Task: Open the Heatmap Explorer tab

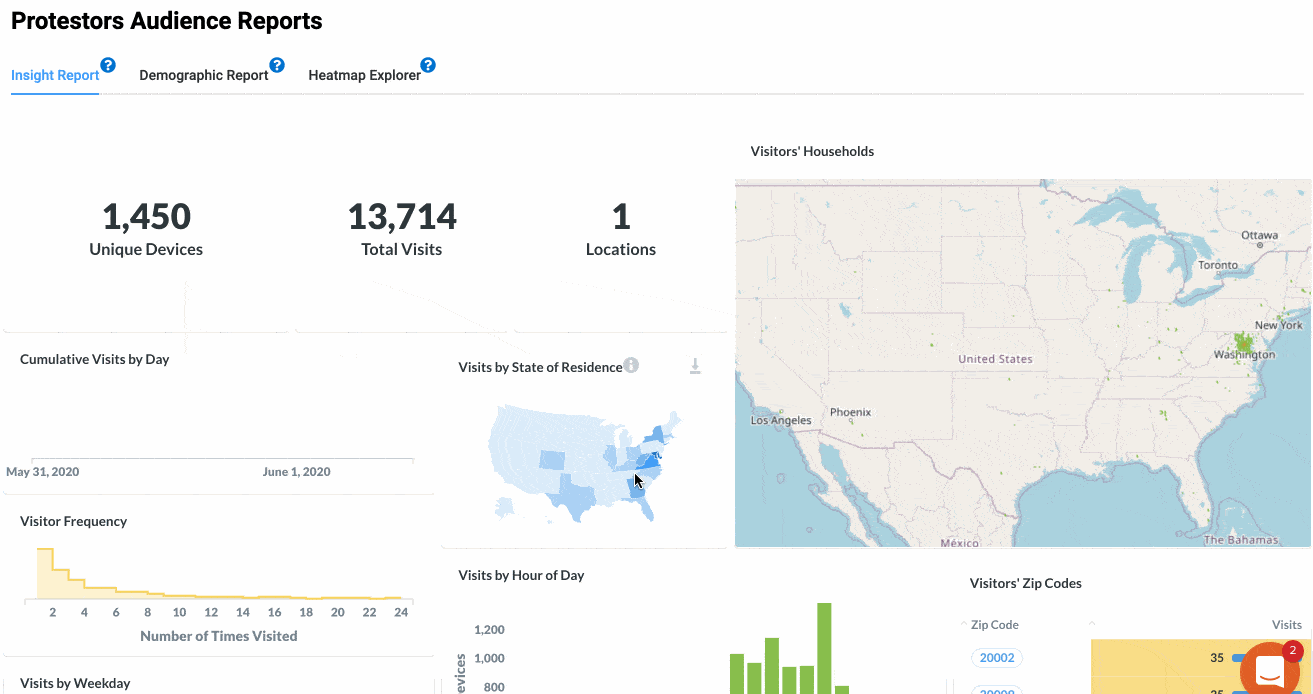Action: coord(364,75)
